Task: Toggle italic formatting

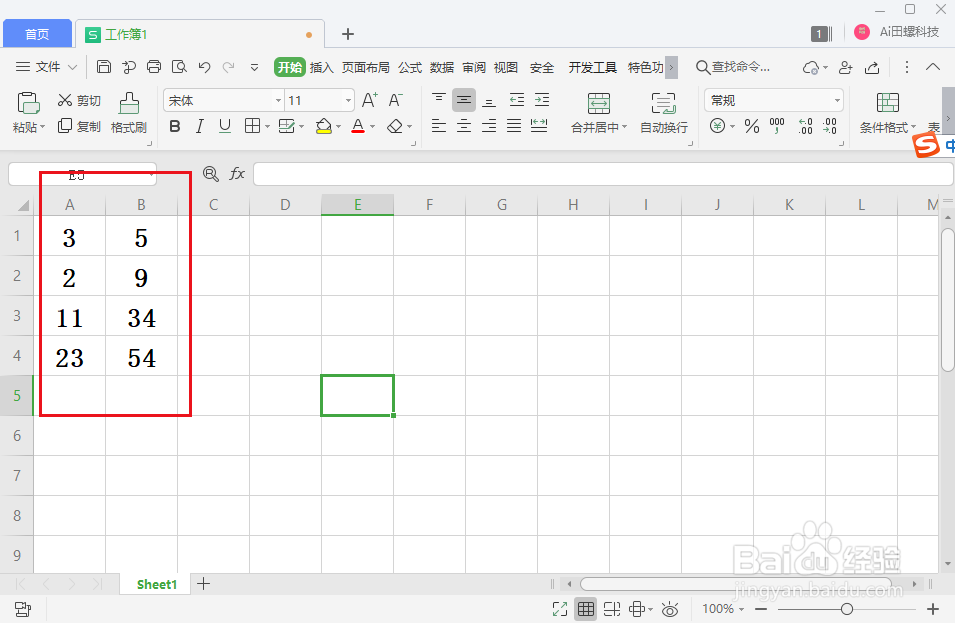Action: pyautogui.click(x=200, y=126)
